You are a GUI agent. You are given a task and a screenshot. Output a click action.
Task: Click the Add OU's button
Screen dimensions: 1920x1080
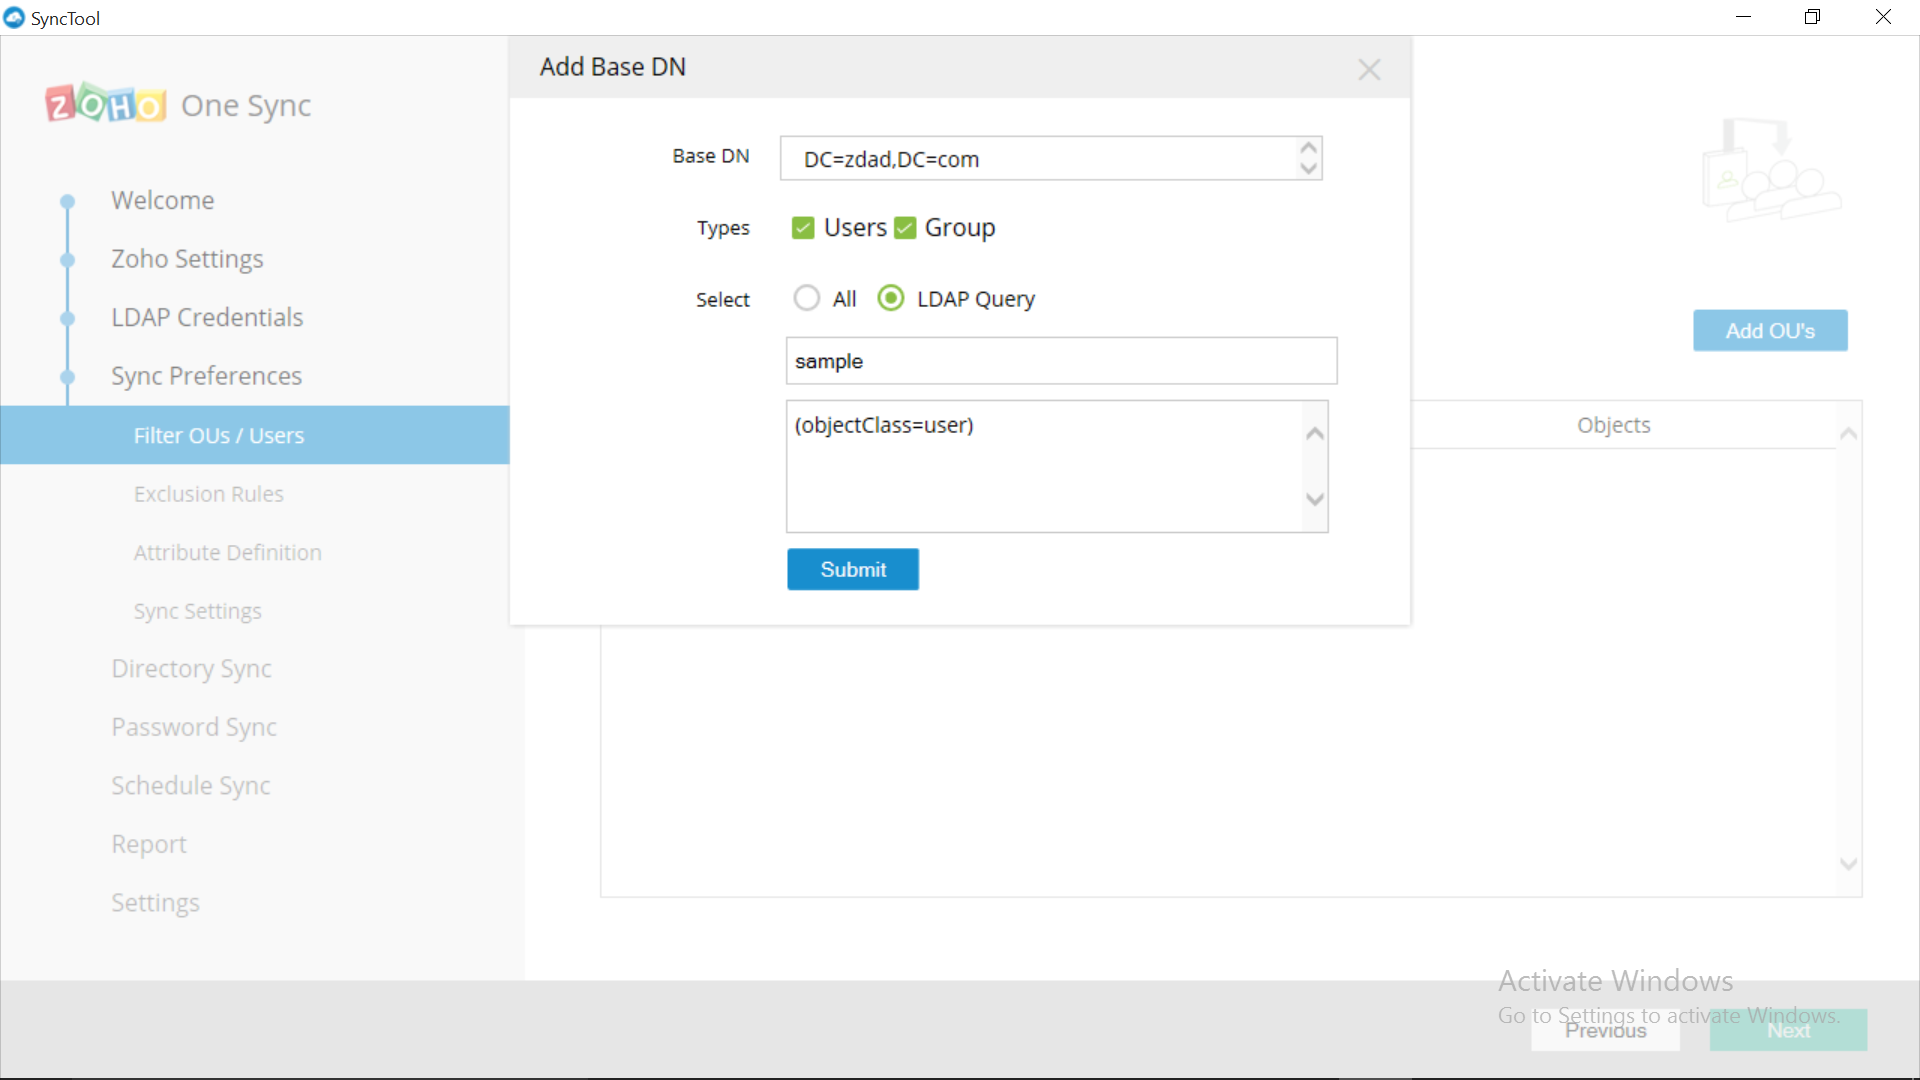coord(1769,331)
